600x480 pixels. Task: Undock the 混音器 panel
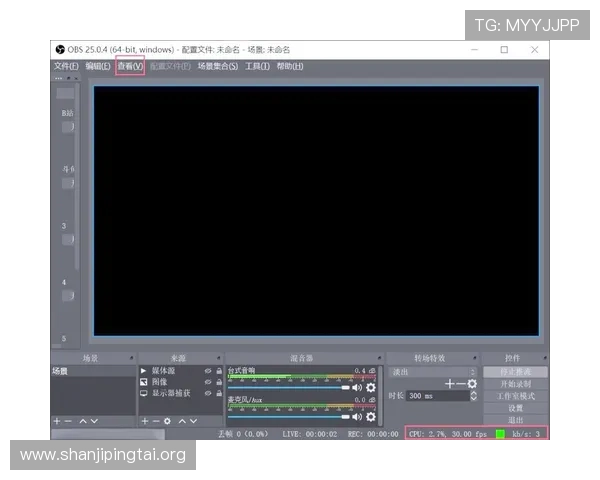tap(379, 358)
